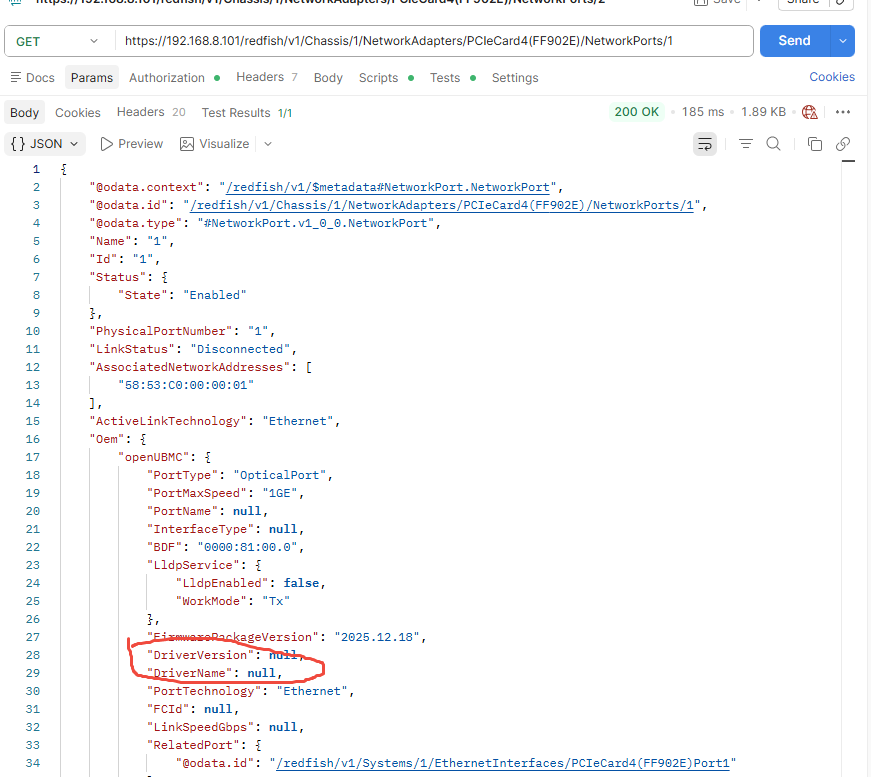Image resolution: width=871 pixels, height=777 pixels.
Task: Click line number 27 in the gutter
Action: click(33, 637)
